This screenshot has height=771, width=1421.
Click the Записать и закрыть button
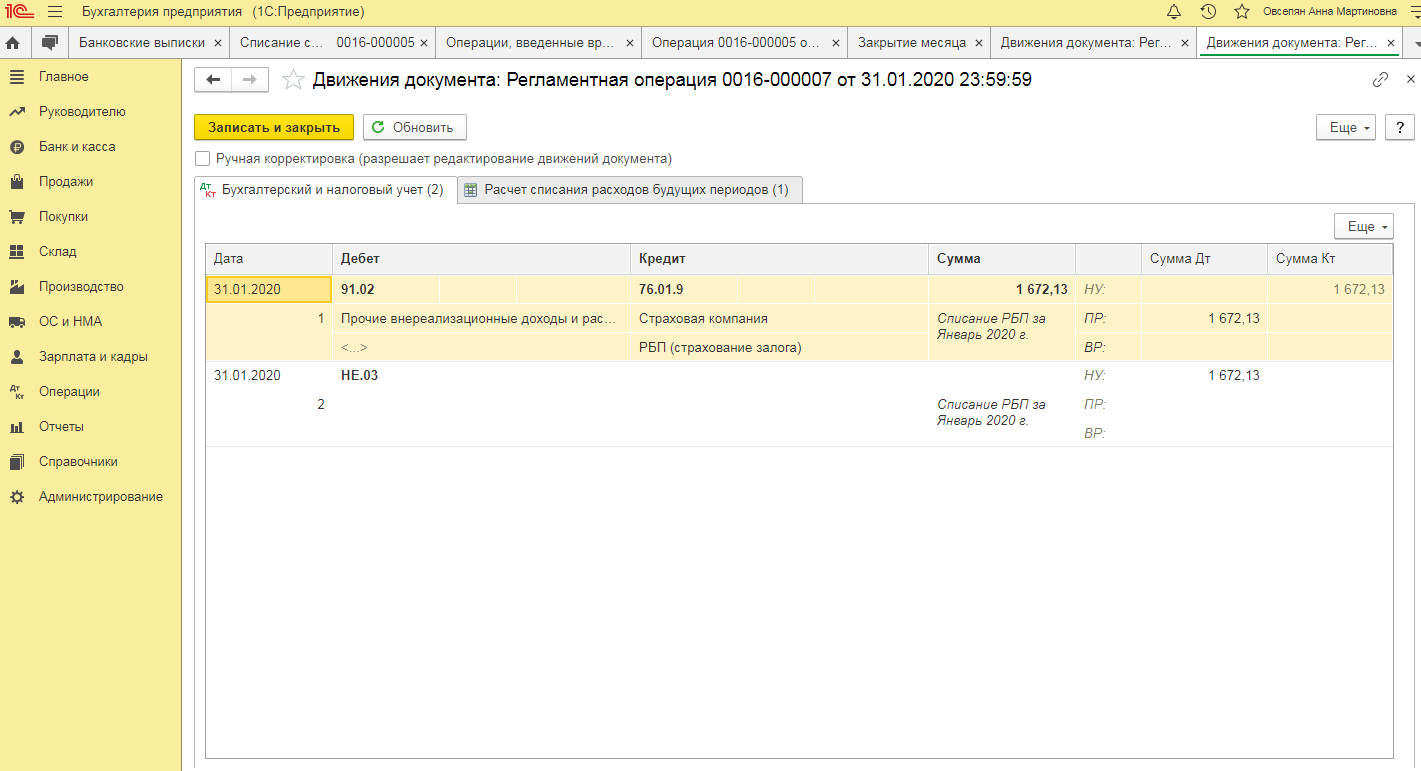273,127
